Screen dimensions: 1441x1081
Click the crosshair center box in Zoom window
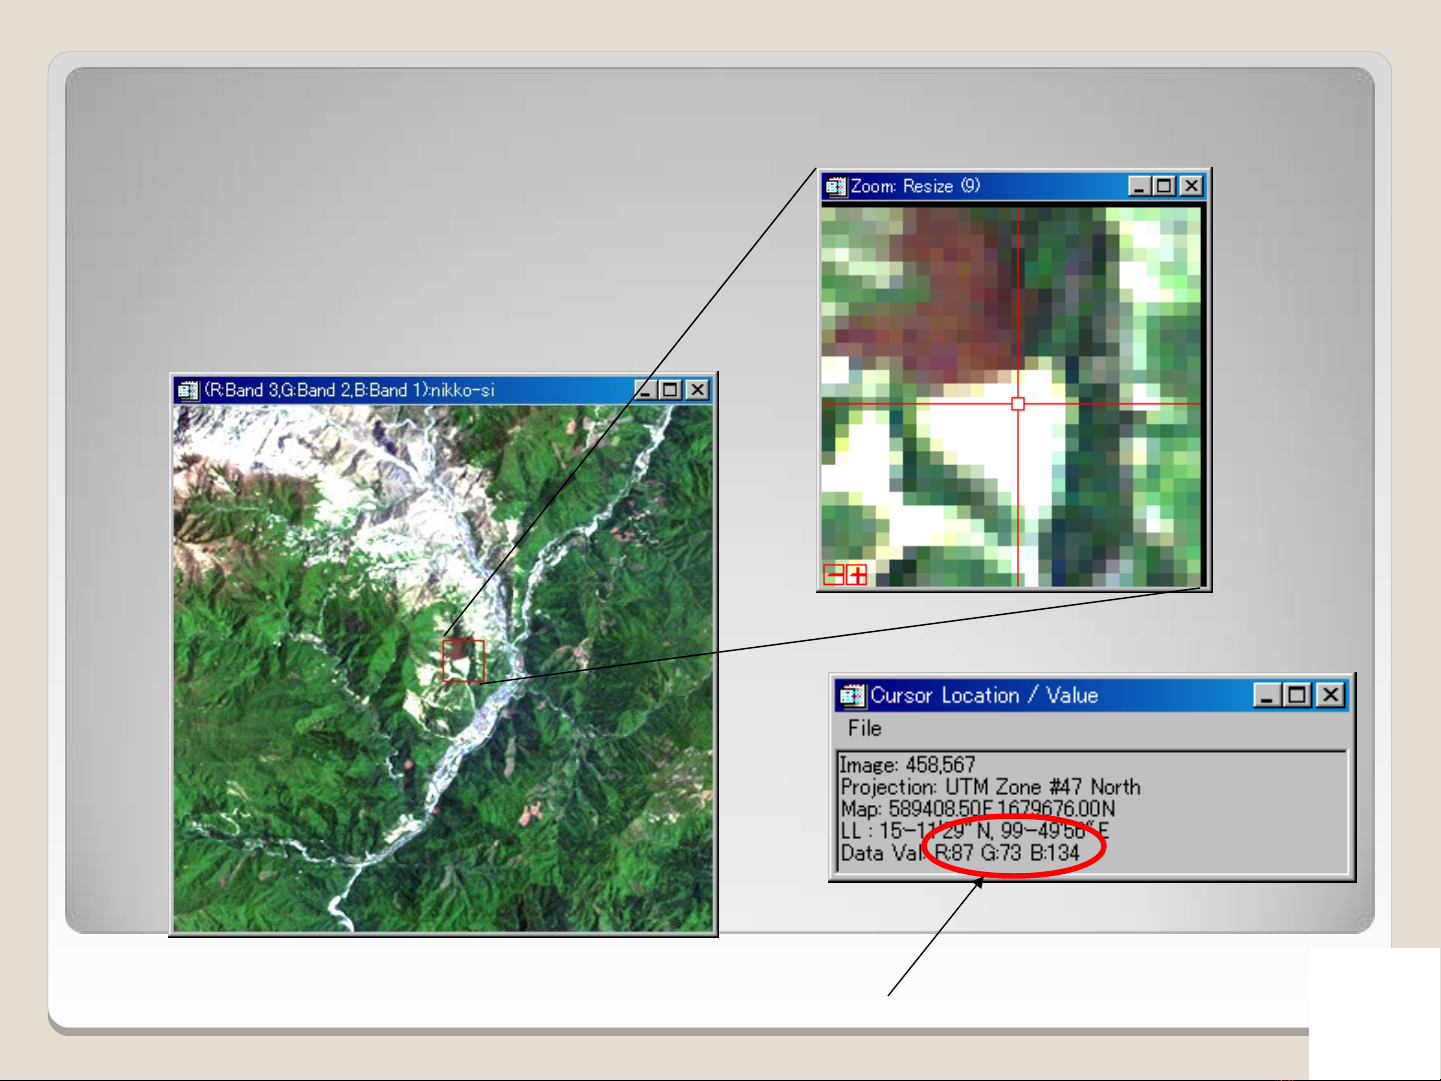[x=1018, y=404]
